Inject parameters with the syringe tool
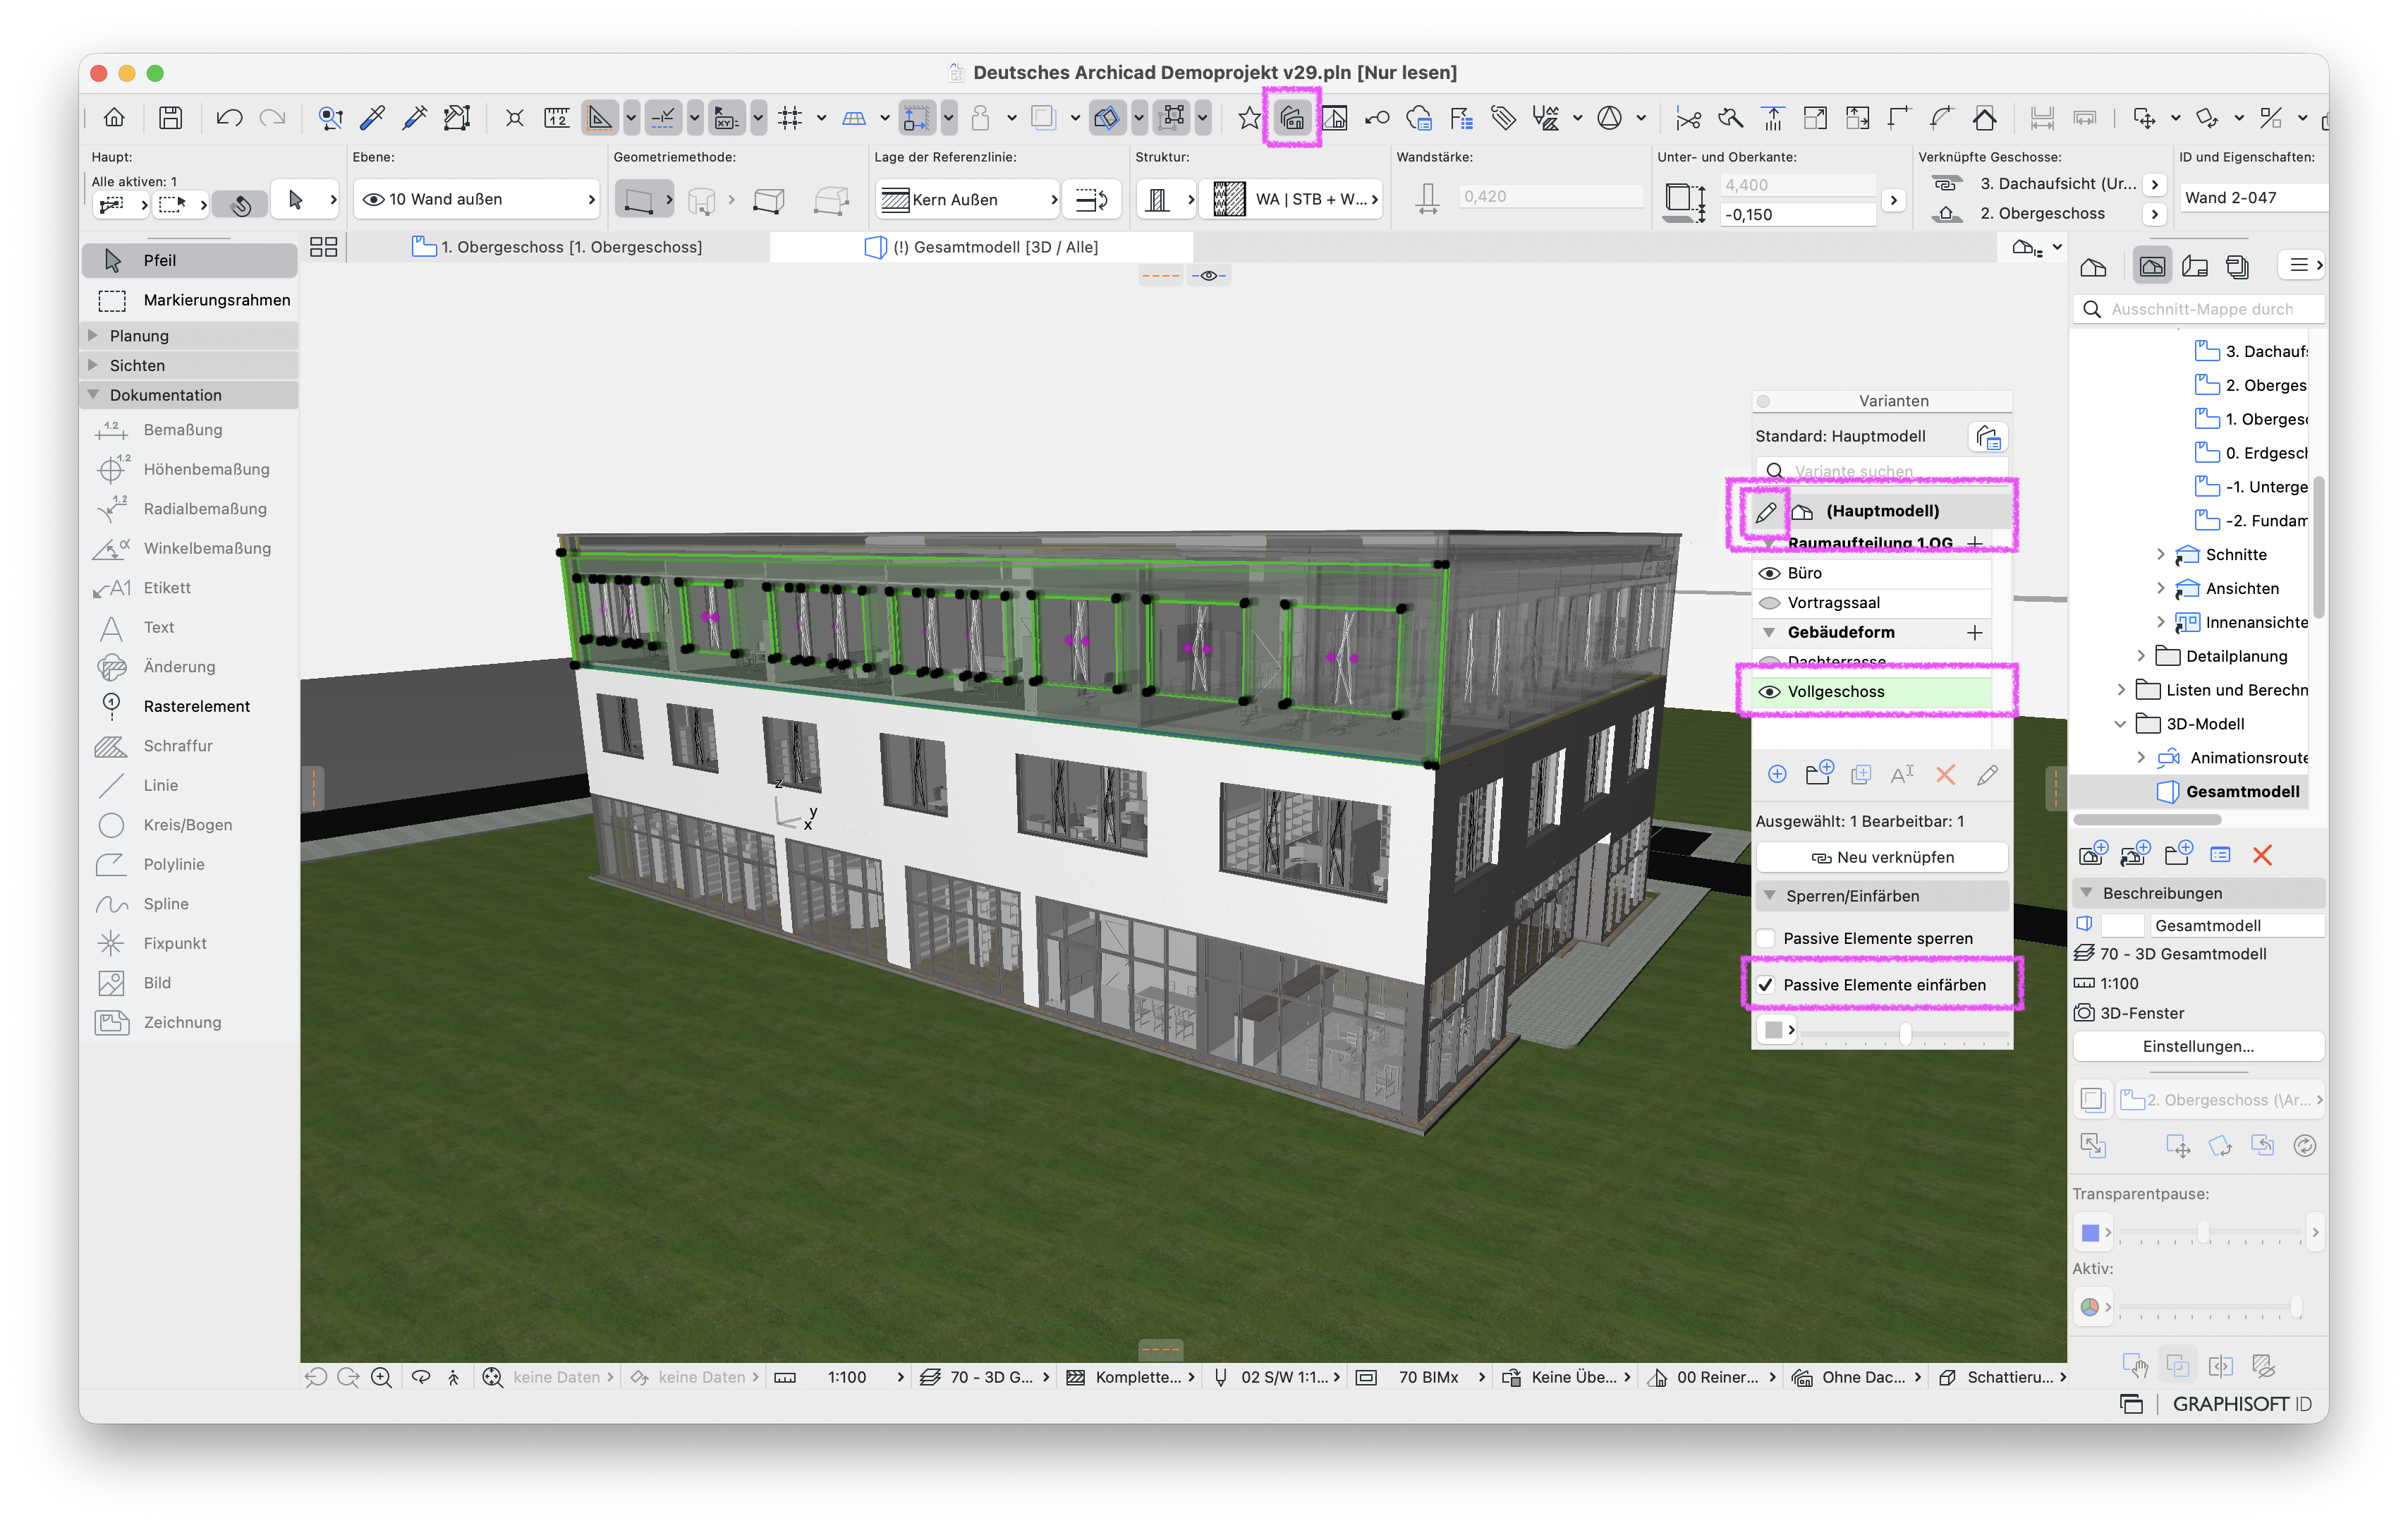Viewport: 2408px width, 1528px height. pyautogui.click(x=414, y=118)
